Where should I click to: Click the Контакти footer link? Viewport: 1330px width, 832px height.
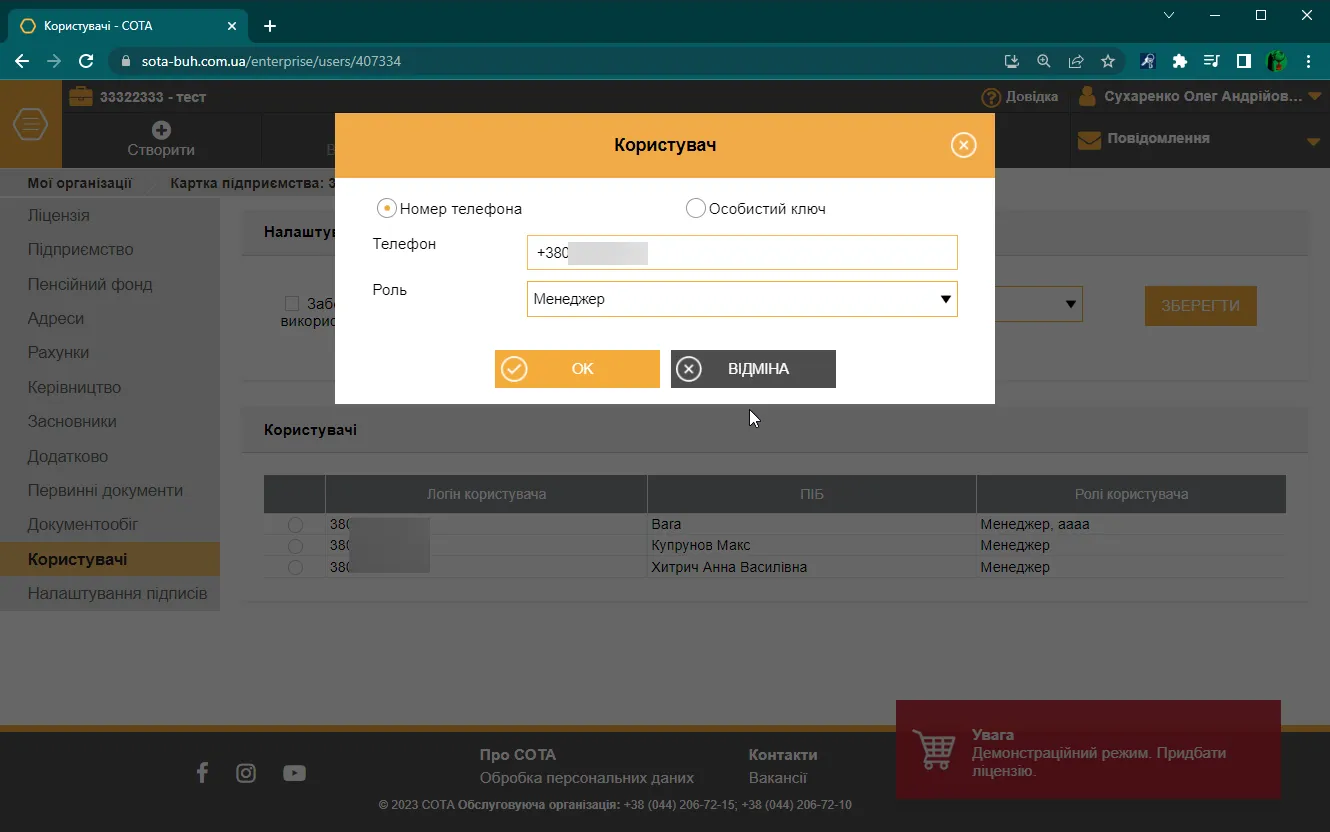[x=783, y=755]
